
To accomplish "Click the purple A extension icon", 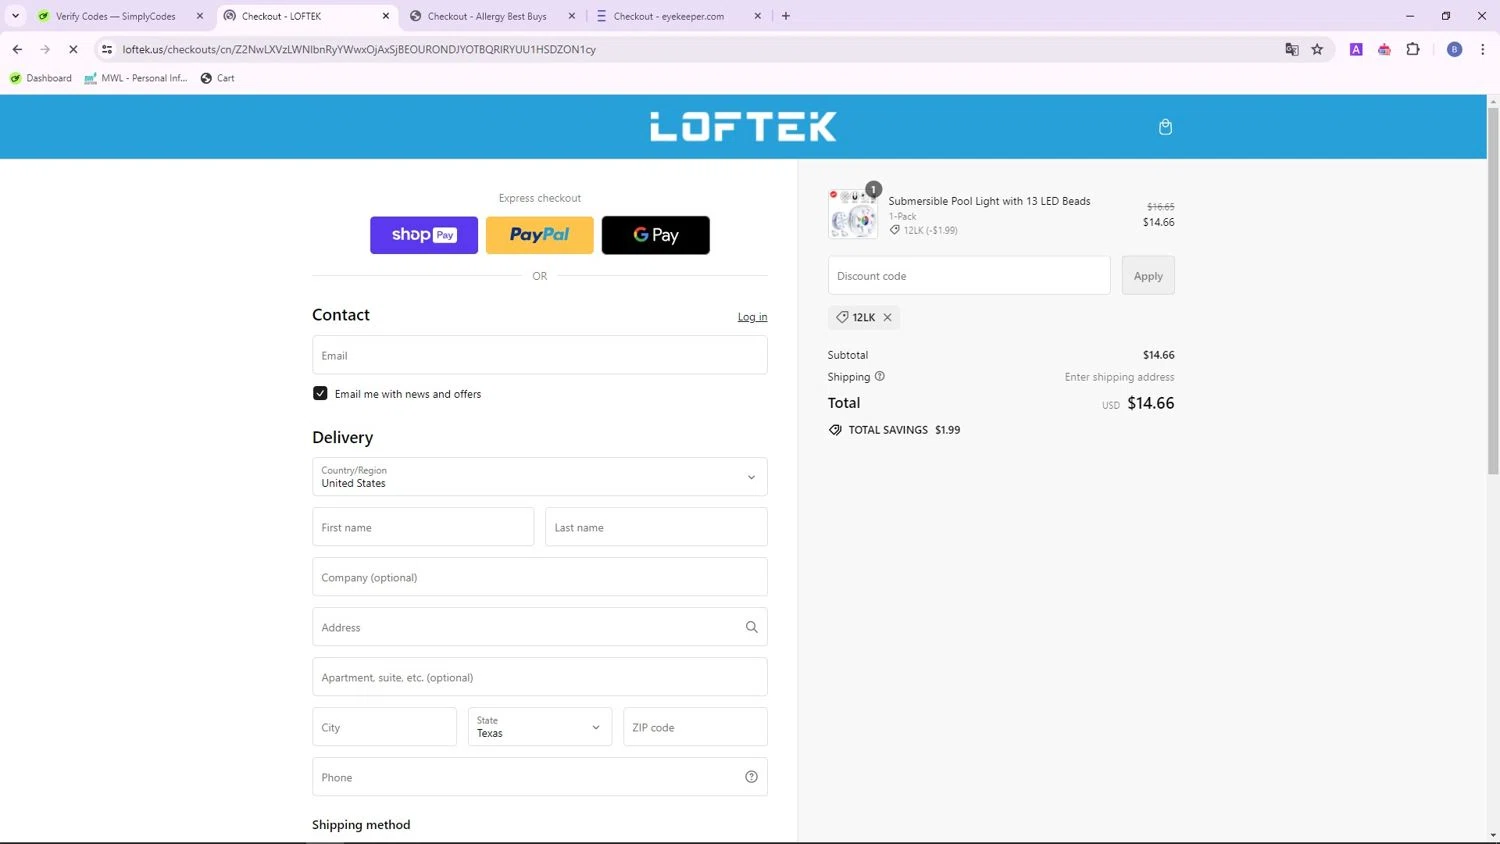I will [x=1356, y=49].
